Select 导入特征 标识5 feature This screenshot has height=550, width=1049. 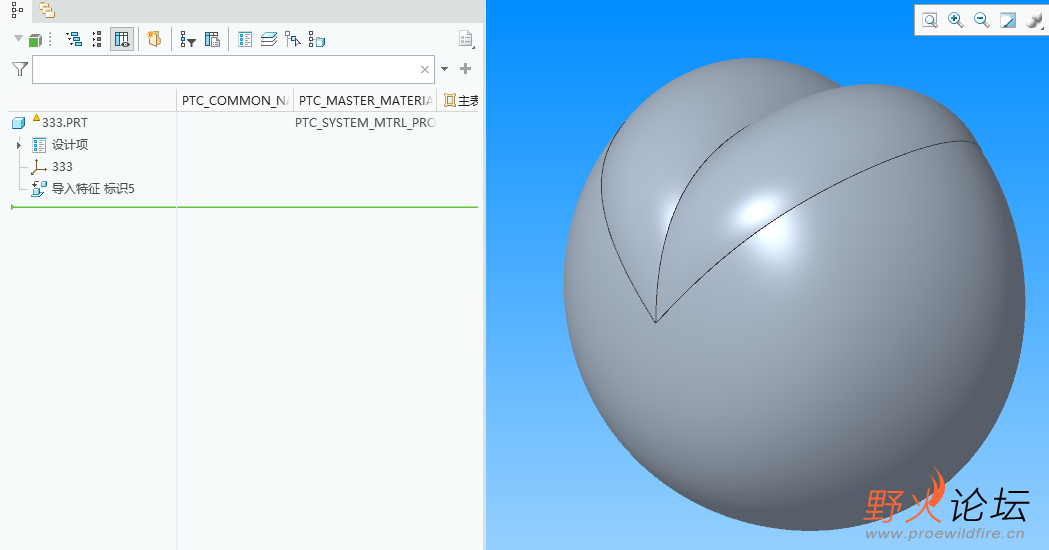[93, 189]
